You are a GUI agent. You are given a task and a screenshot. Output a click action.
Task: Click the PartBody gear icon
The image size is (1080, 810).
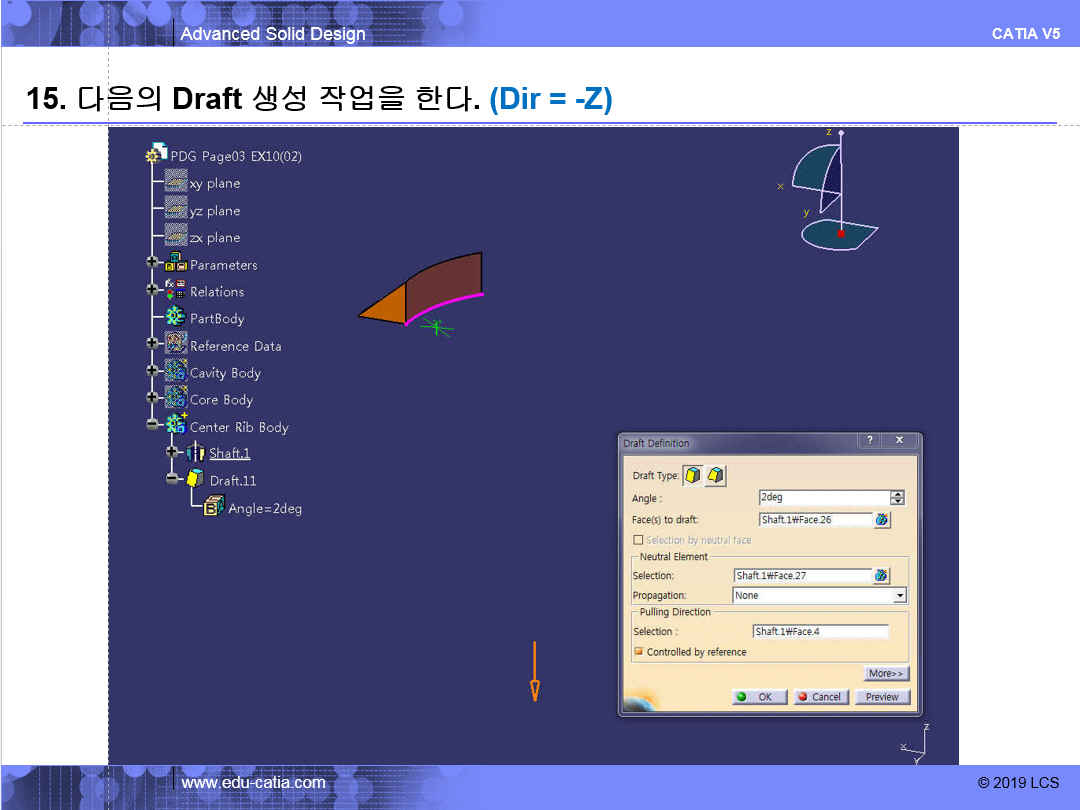pos(176,318)
